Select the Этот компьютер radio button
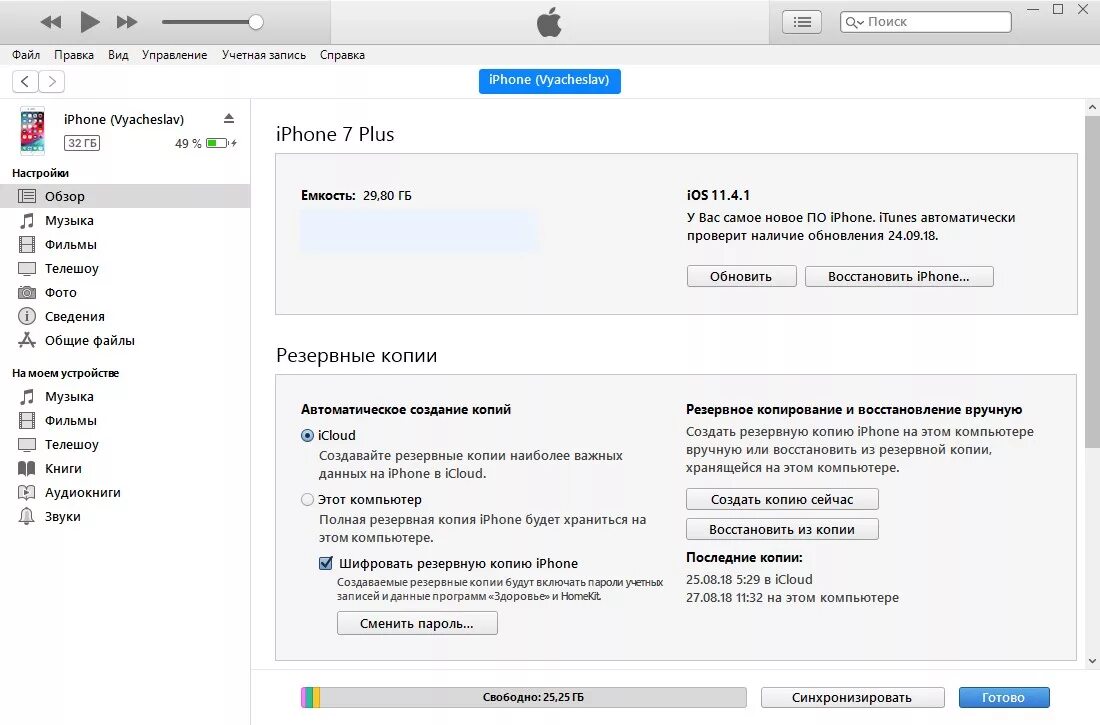This screenshot has width=1100, height=725. (x=307, y=500)
